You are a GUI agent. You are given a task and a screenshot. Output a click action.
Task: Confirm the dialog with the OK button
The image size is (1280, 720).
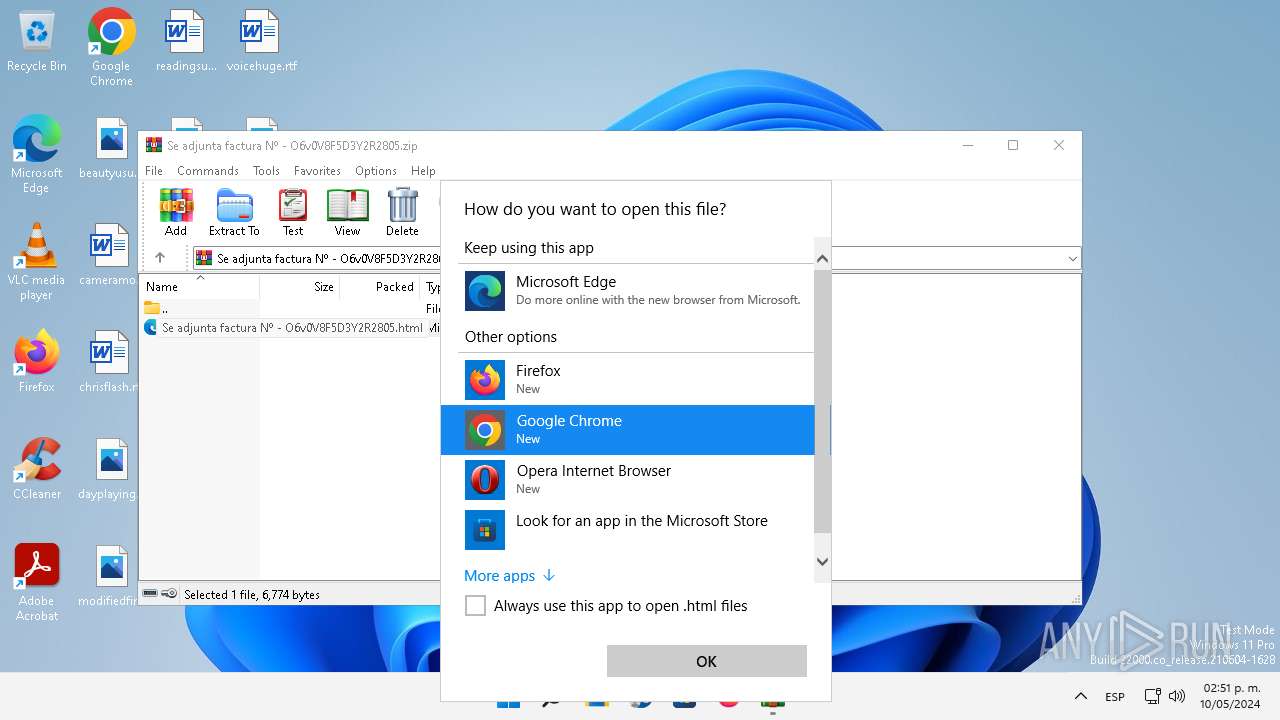pyautogui.click(x=707, y=661)
